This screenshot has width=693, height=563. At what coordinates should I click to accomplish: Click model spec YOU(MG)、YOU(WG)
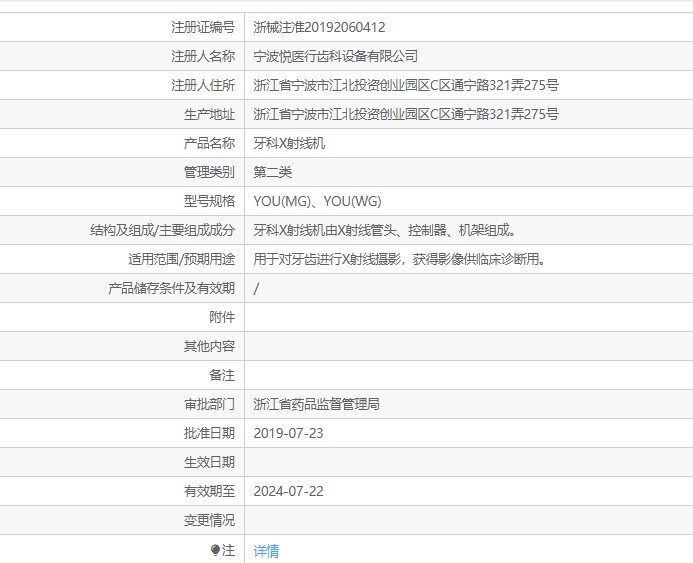317,202
